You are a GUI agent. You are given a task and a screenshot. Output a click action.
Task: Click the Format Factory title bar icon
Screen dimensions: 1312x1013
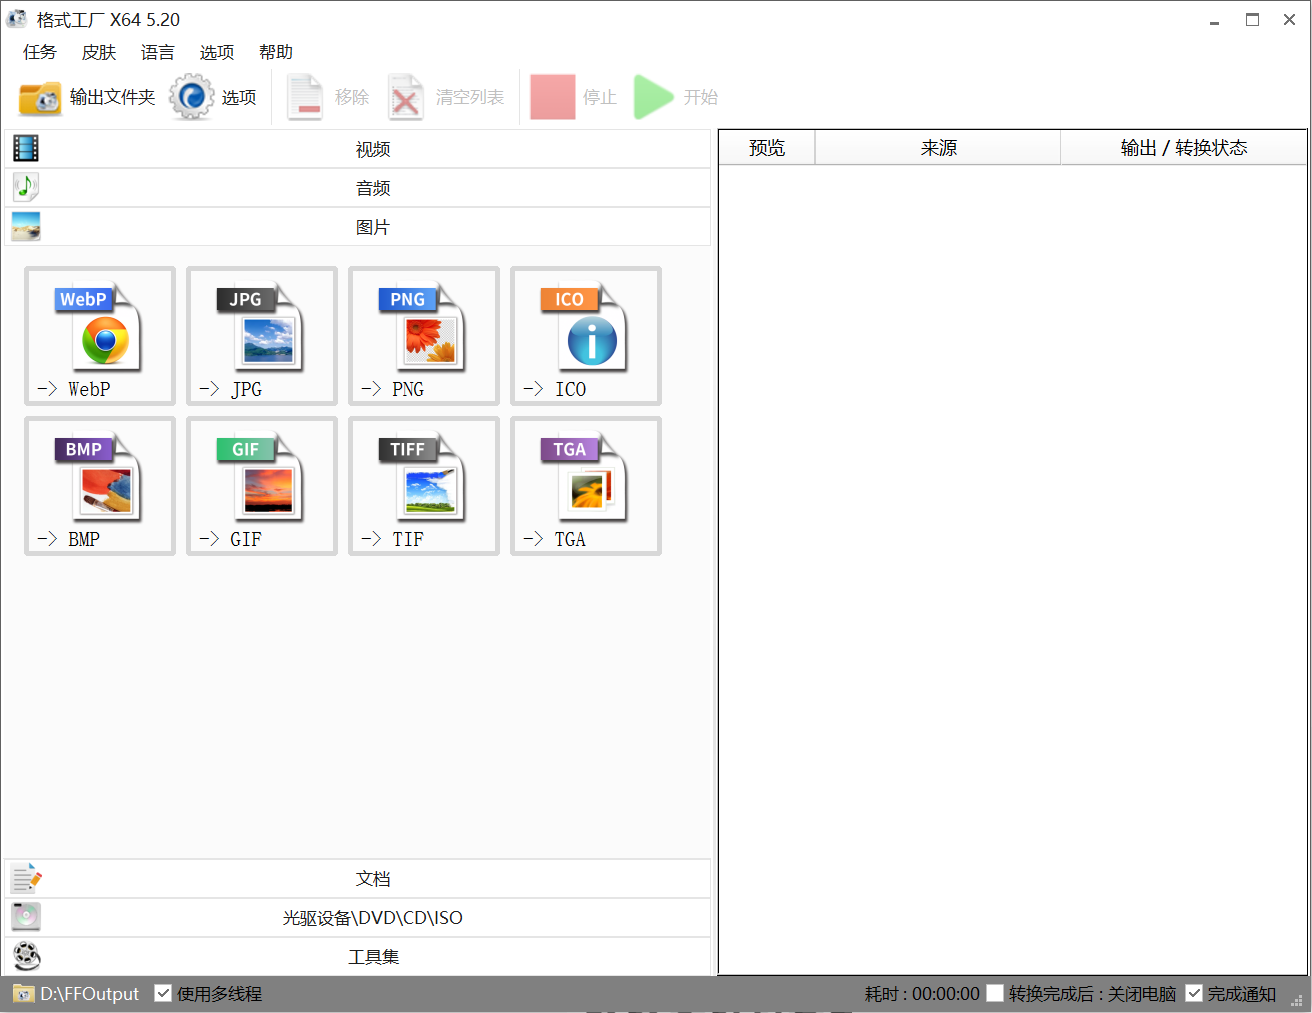(x=17, y=19)
